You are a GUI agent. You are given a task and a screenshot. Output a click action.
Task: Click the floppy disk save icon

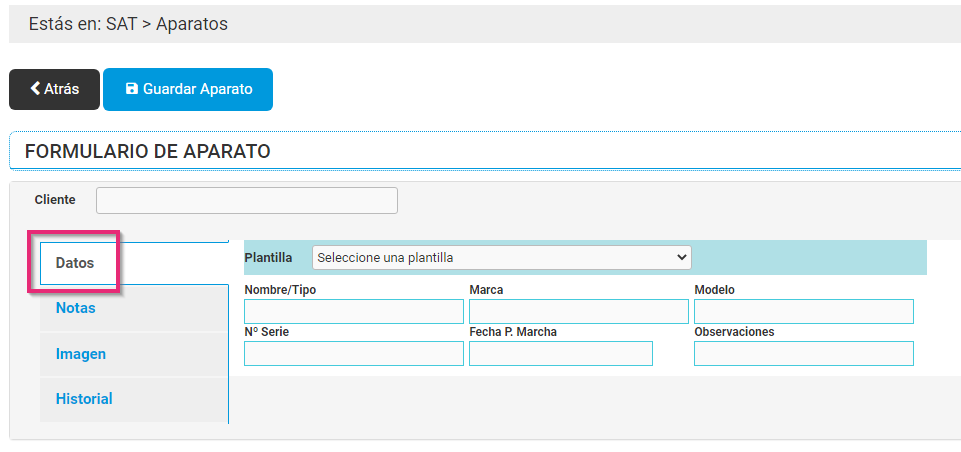click(131, 89)
